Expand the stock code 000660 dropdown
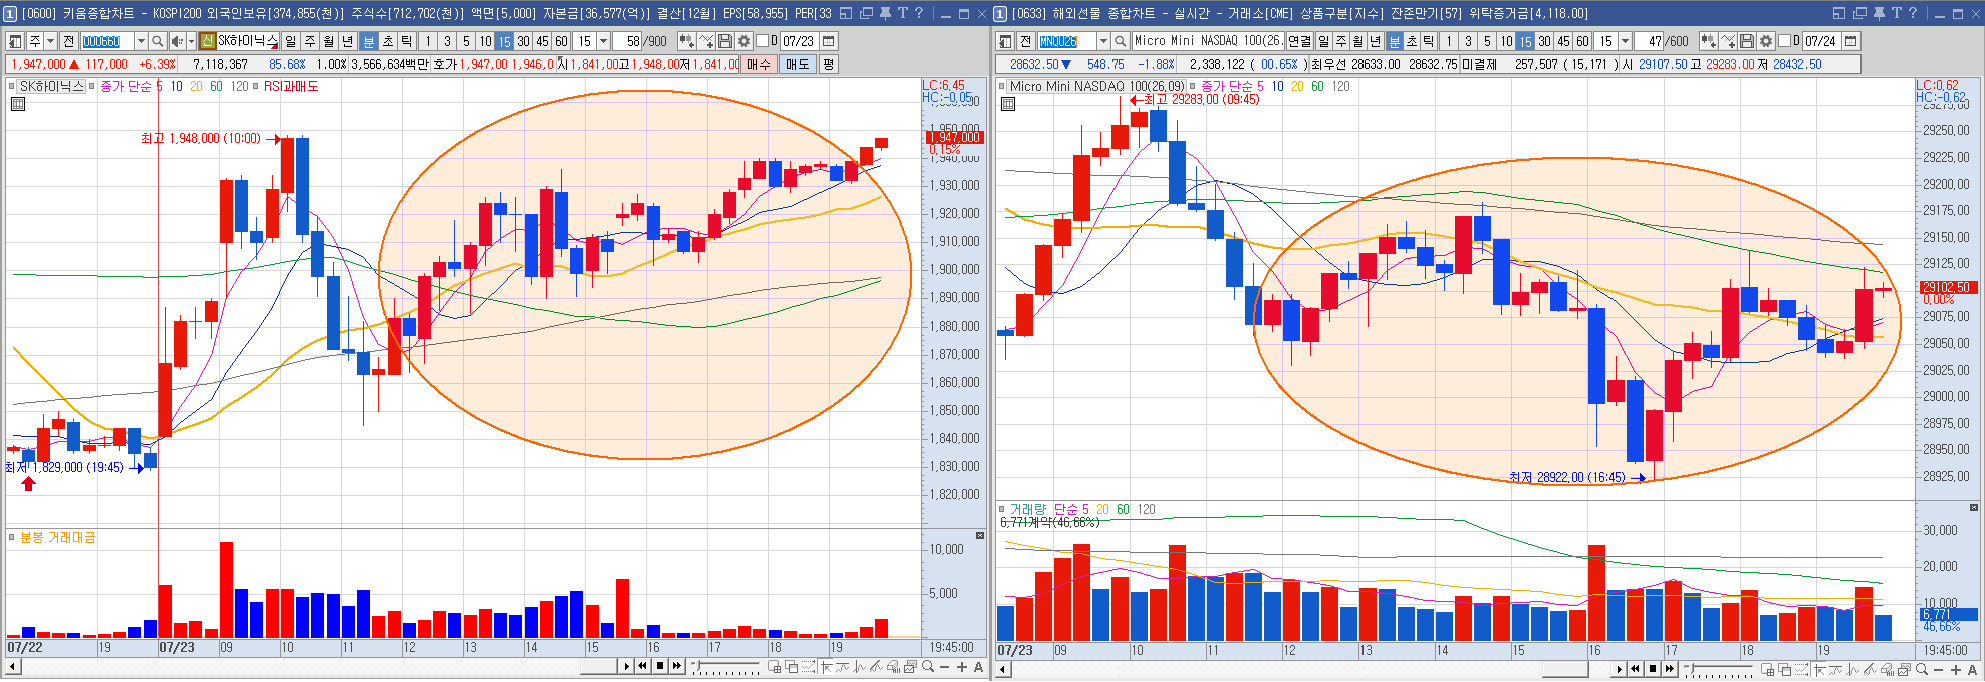Viewport: 1985px width, 682px height. click(x=141, y=41)
